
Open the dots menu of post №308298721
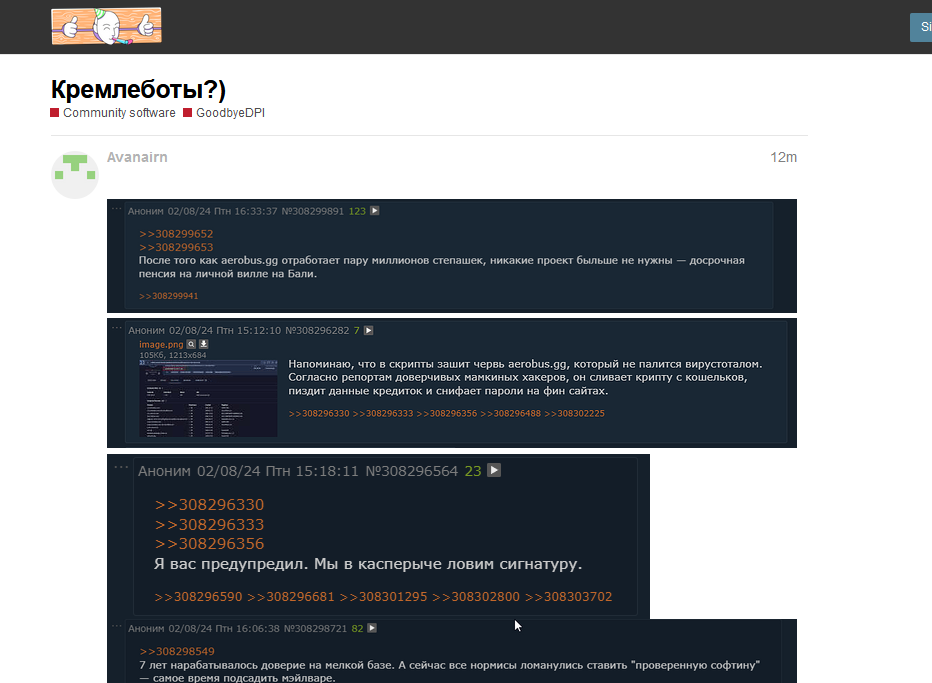[x=116, y=625]
